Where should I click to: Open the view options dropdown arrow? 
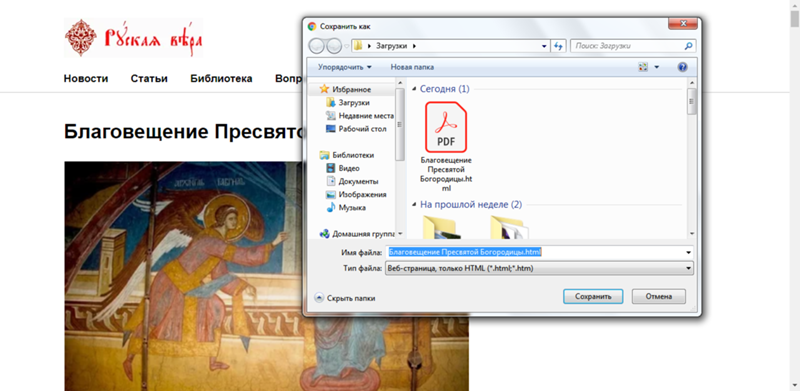click(657, 67)
